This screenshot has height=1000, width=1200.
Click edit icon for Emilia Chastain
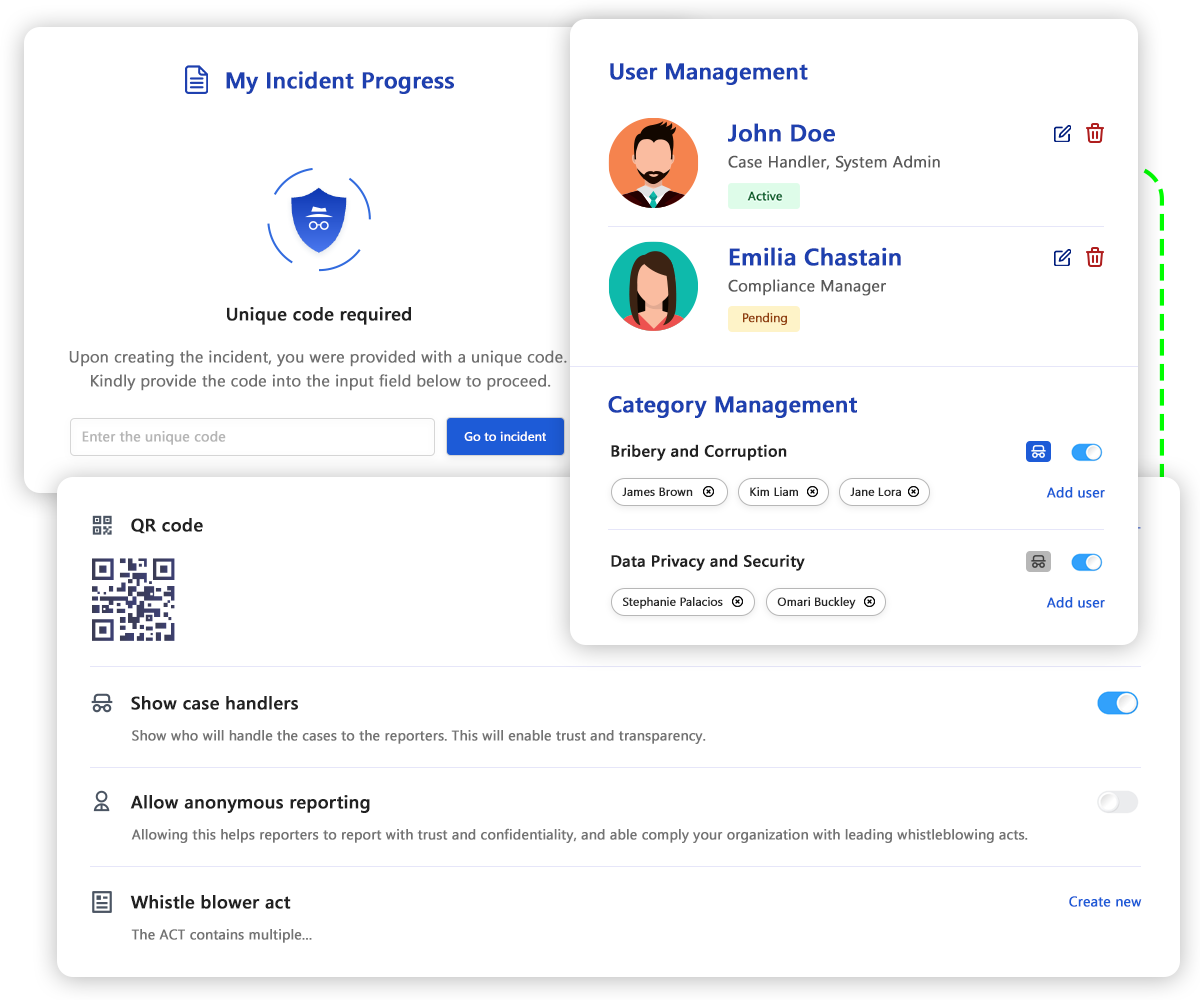1062,258
